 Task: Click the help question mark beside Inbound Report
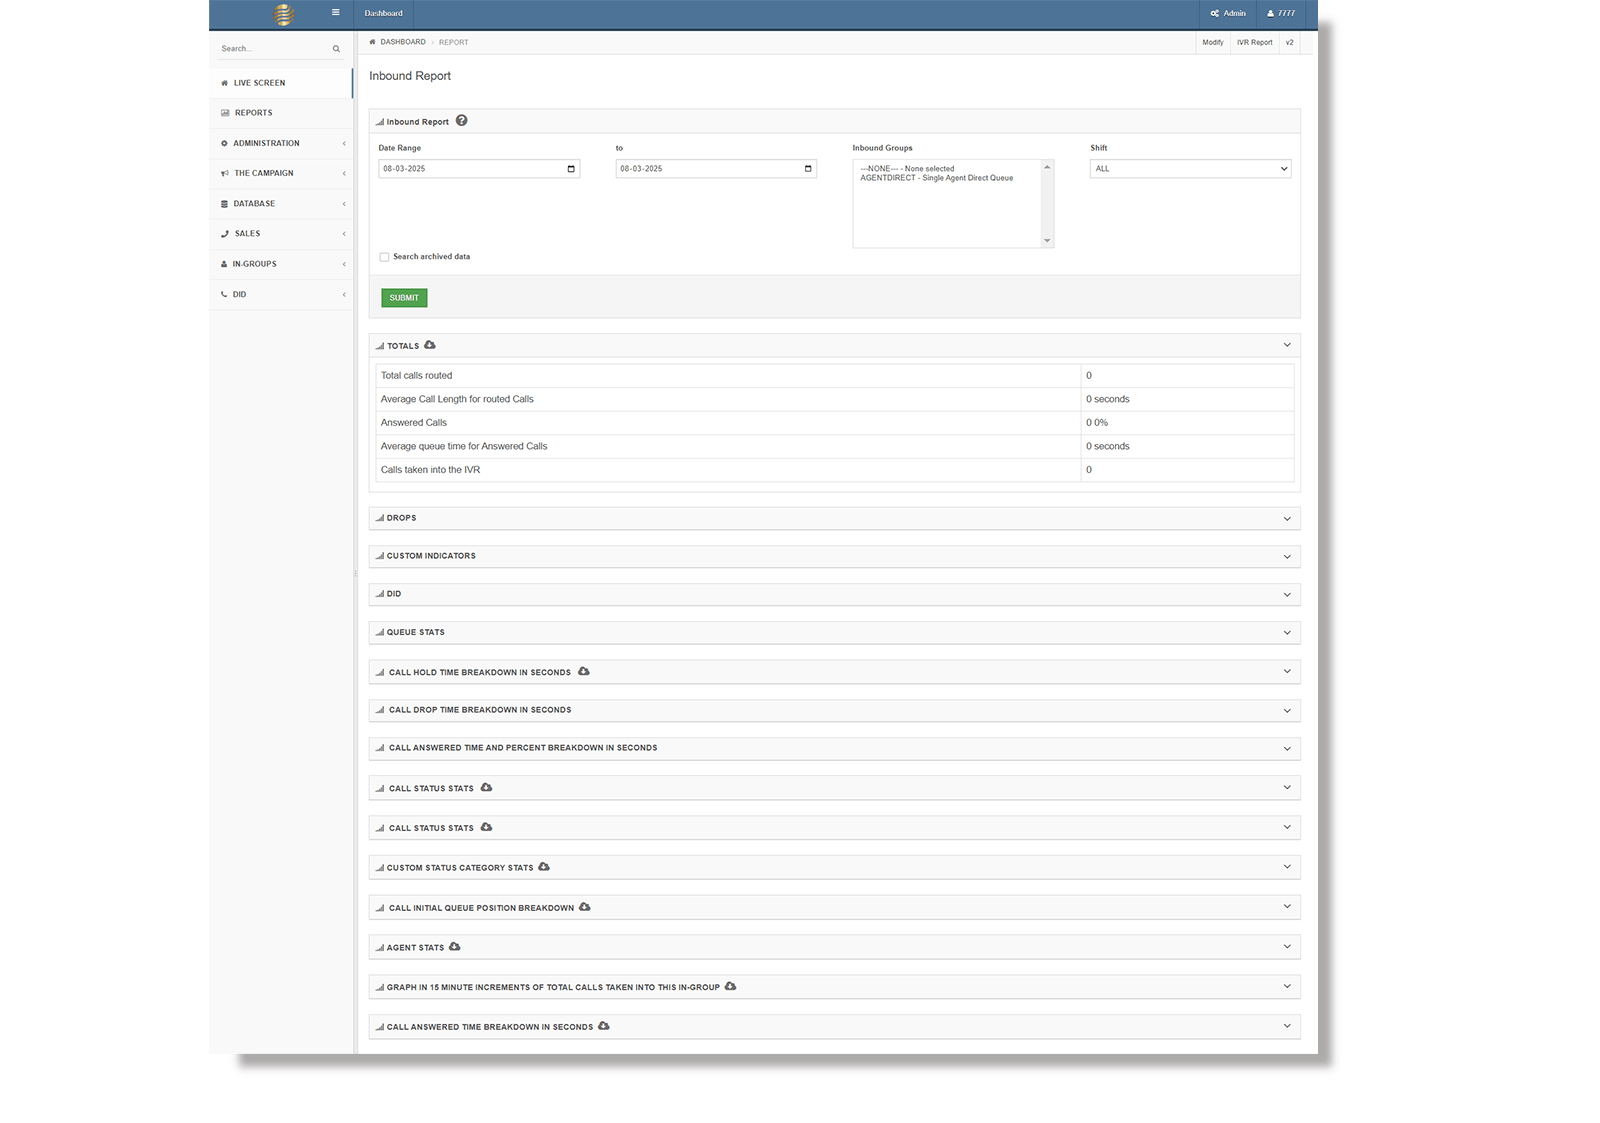tap(461, 121)
